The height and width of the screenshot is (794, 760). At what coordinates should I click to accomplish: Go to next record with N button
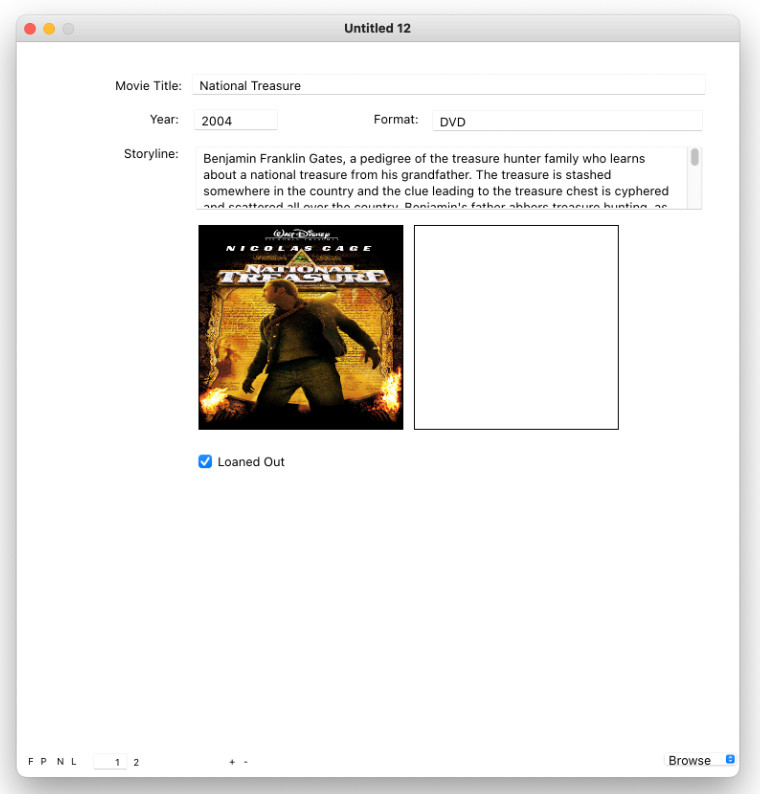[x=60, y=762]
